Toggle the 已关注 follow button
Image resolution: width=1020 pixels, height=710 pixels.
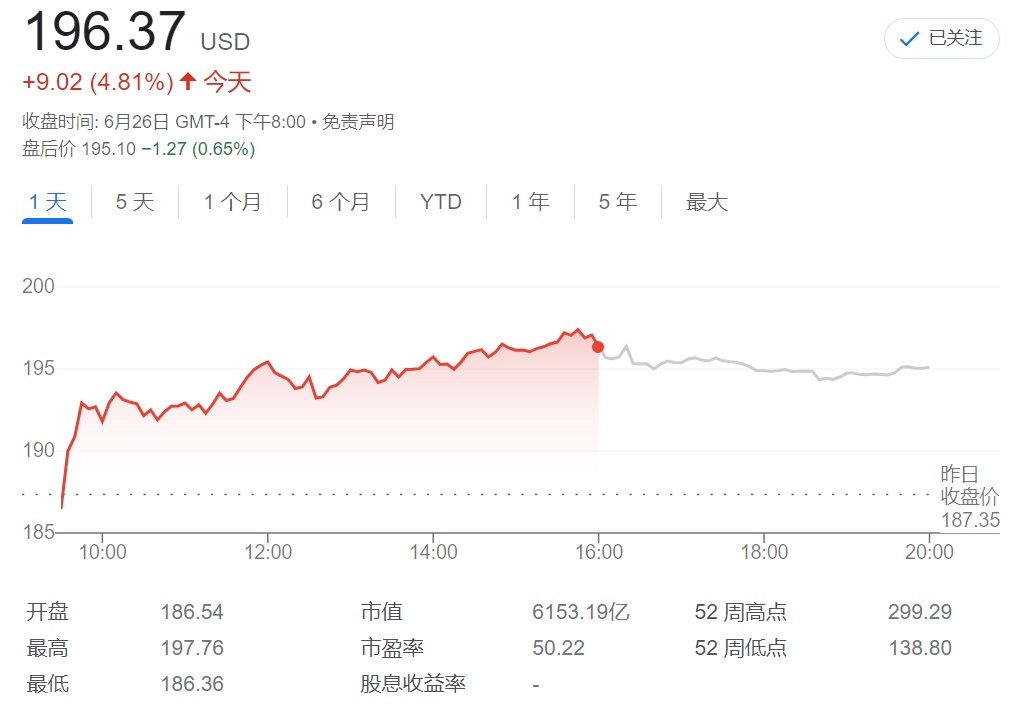tap(941, 39)
